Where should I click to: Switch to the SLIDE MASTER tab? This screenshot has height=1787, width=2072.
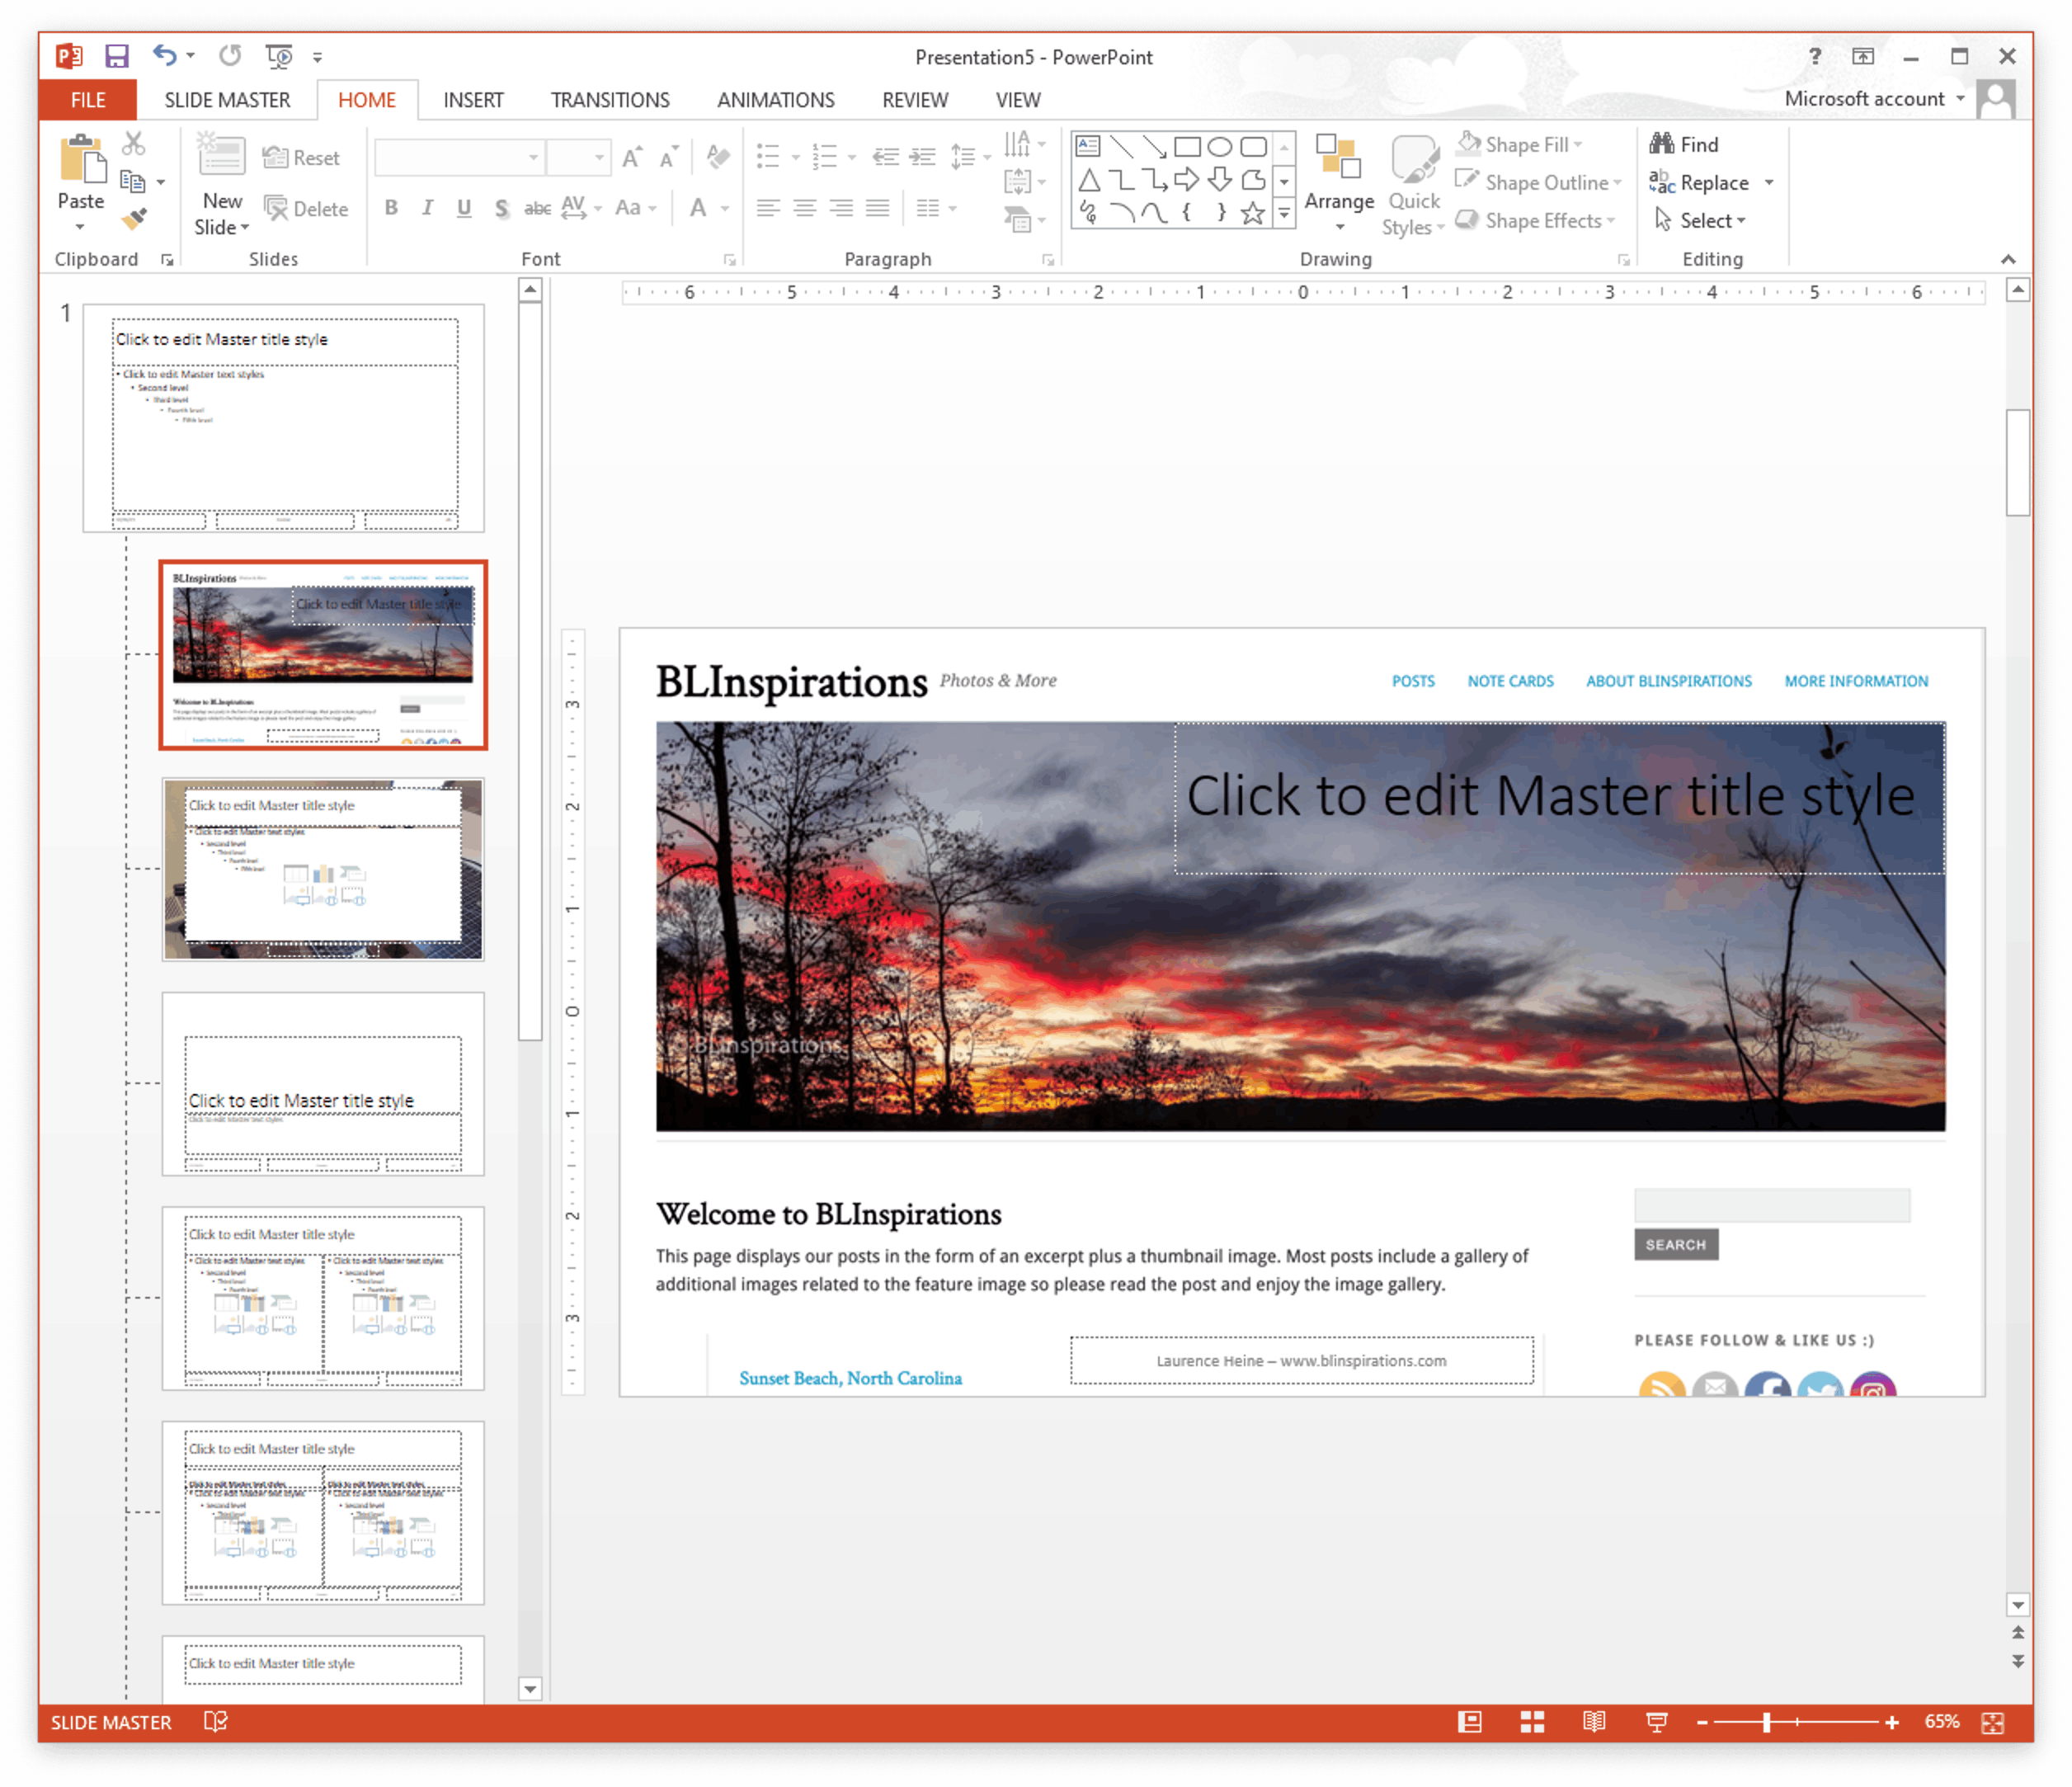coord(227,100)
